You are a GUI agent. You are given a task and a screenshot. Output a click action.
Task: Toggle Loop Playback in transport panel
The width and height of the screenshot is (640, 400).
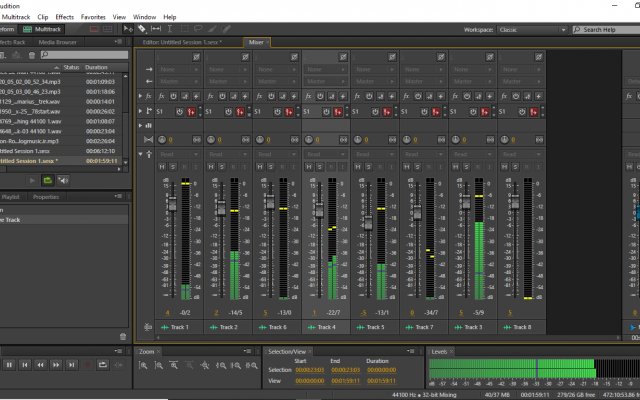pos(102,364)
